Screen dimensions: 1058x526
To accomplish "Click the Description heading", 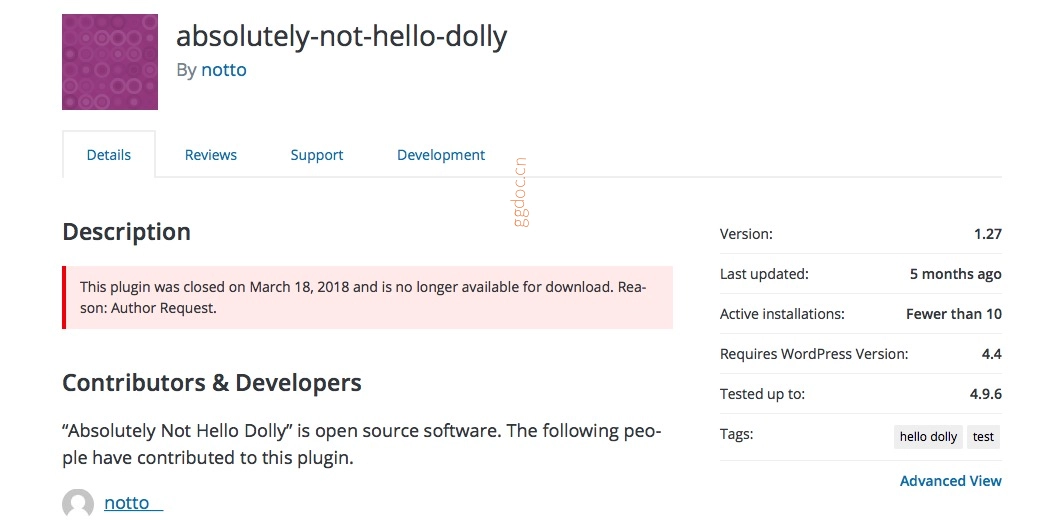I will coord(126,232).
